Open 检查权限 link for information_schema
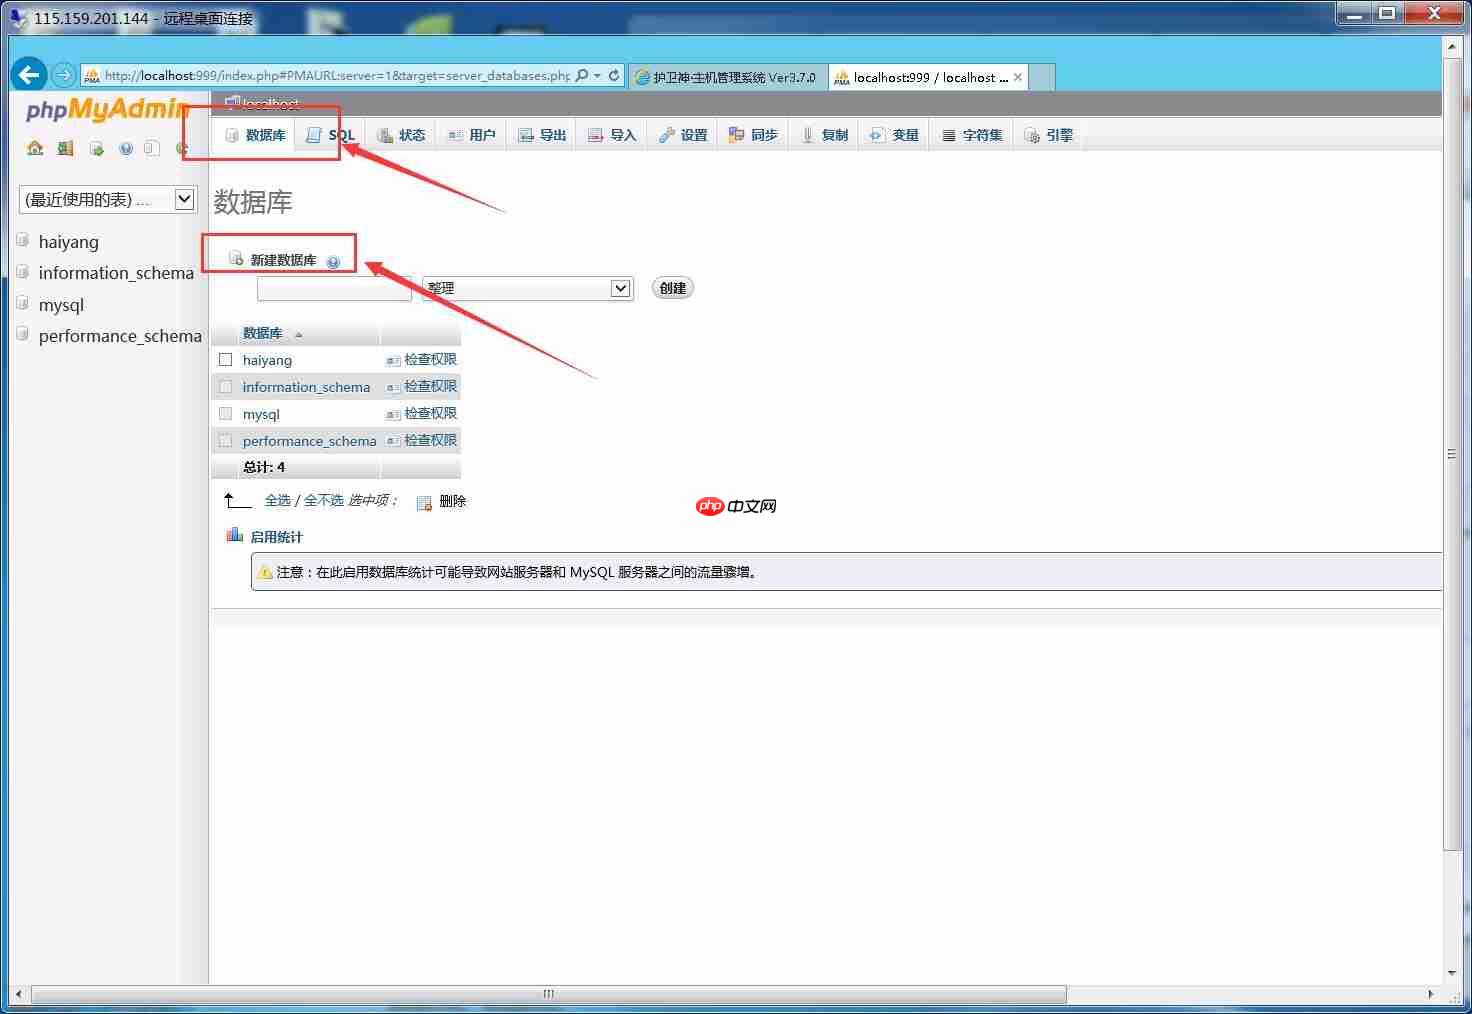The image size is (1472, 1014). 429,386
